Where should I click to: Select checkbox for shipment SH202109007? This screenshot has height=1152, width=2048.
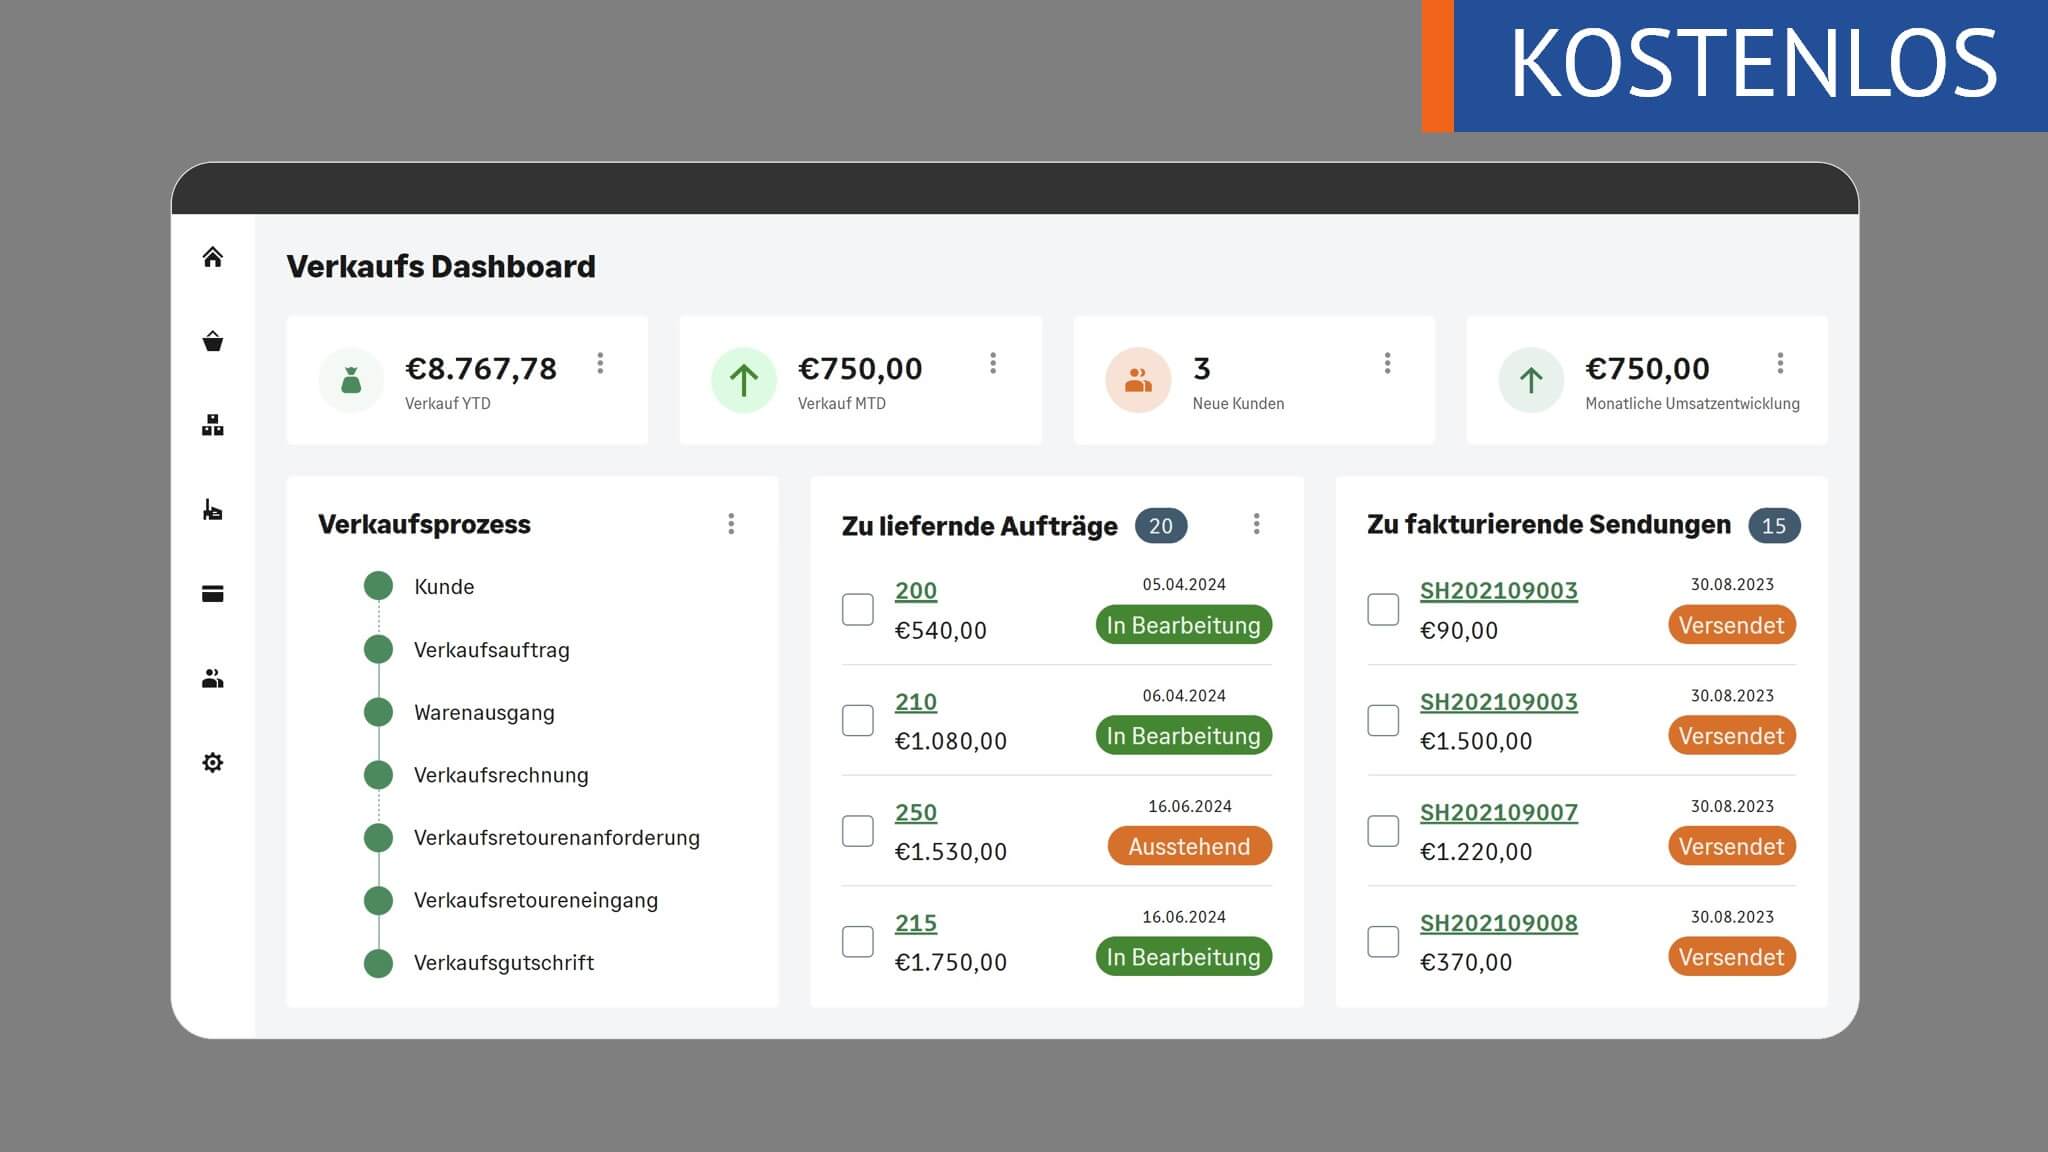(x=1383, y=831)
